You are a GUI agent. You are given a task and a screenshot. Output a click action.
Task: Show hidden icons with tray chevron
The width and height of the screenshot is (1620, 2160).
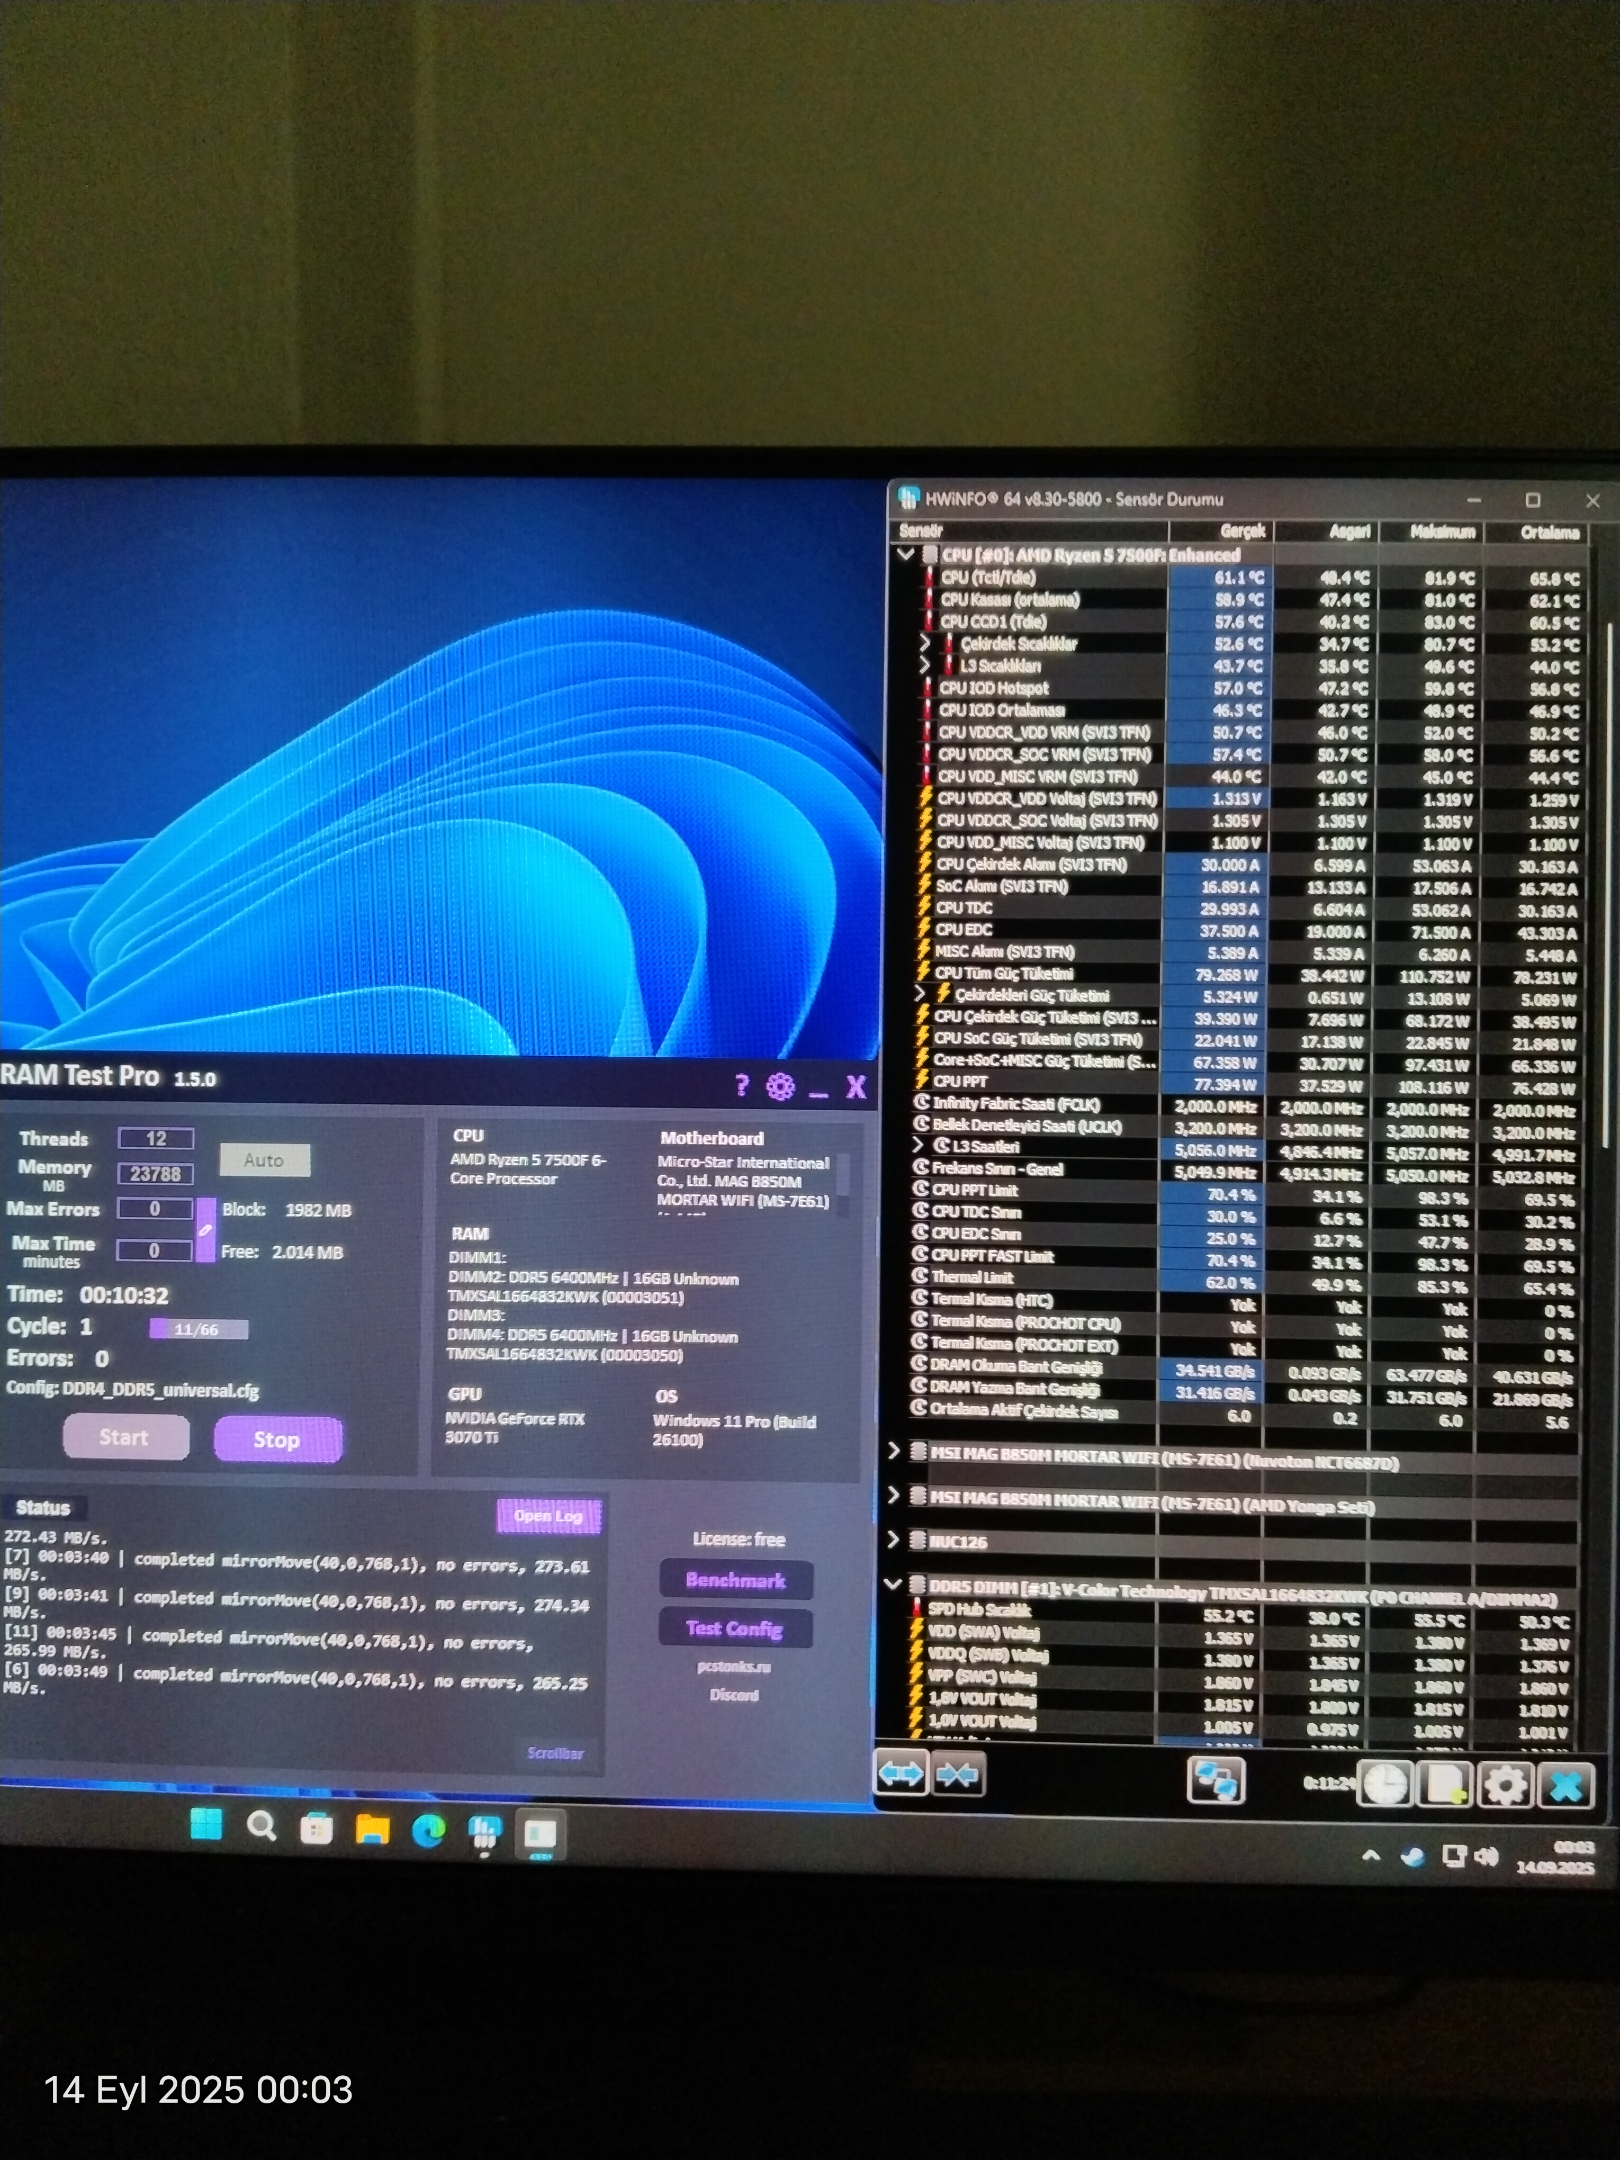tap(1371, 1855)
